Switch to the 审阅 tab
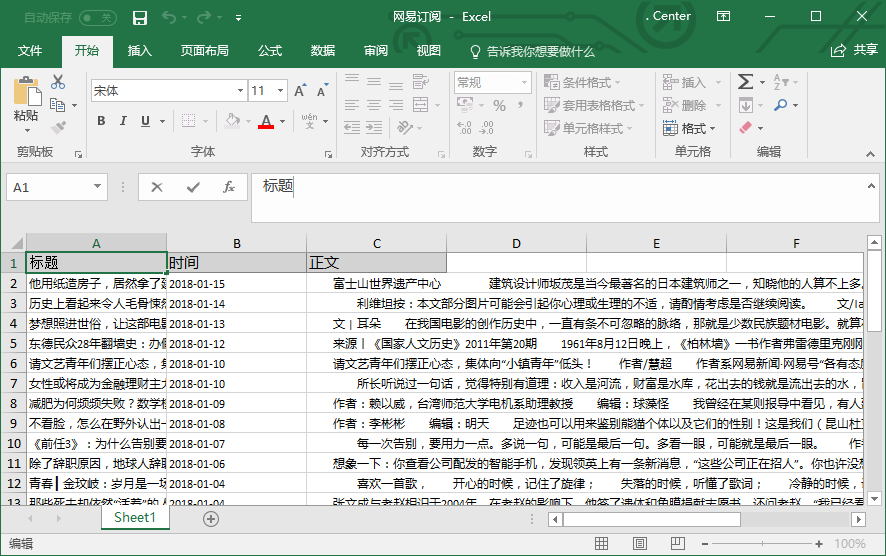Screen dimensions: 886x556 tap(376, 51)
